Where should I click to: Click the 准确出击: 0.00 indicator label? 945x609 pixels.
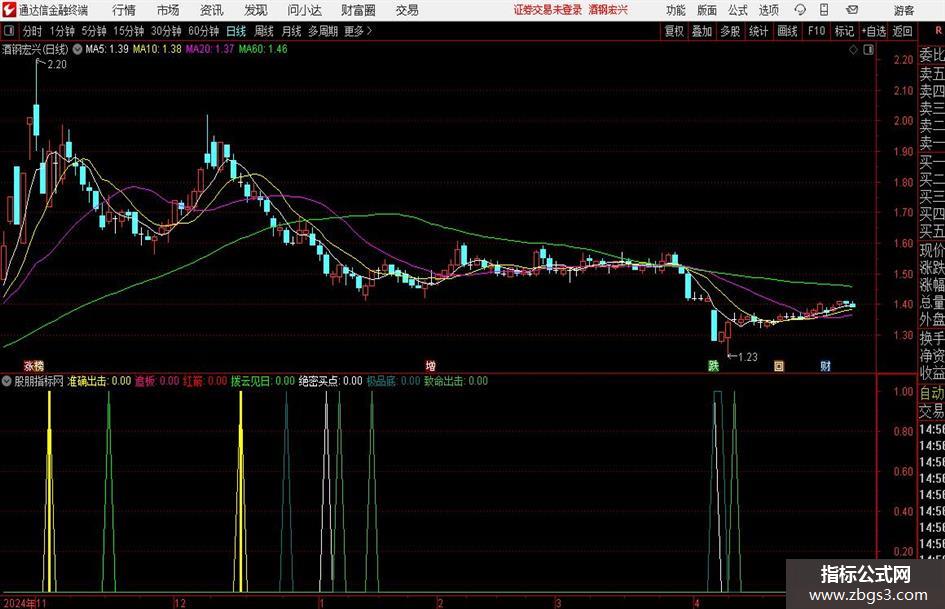pyautogui.click(x=99, y=381)
